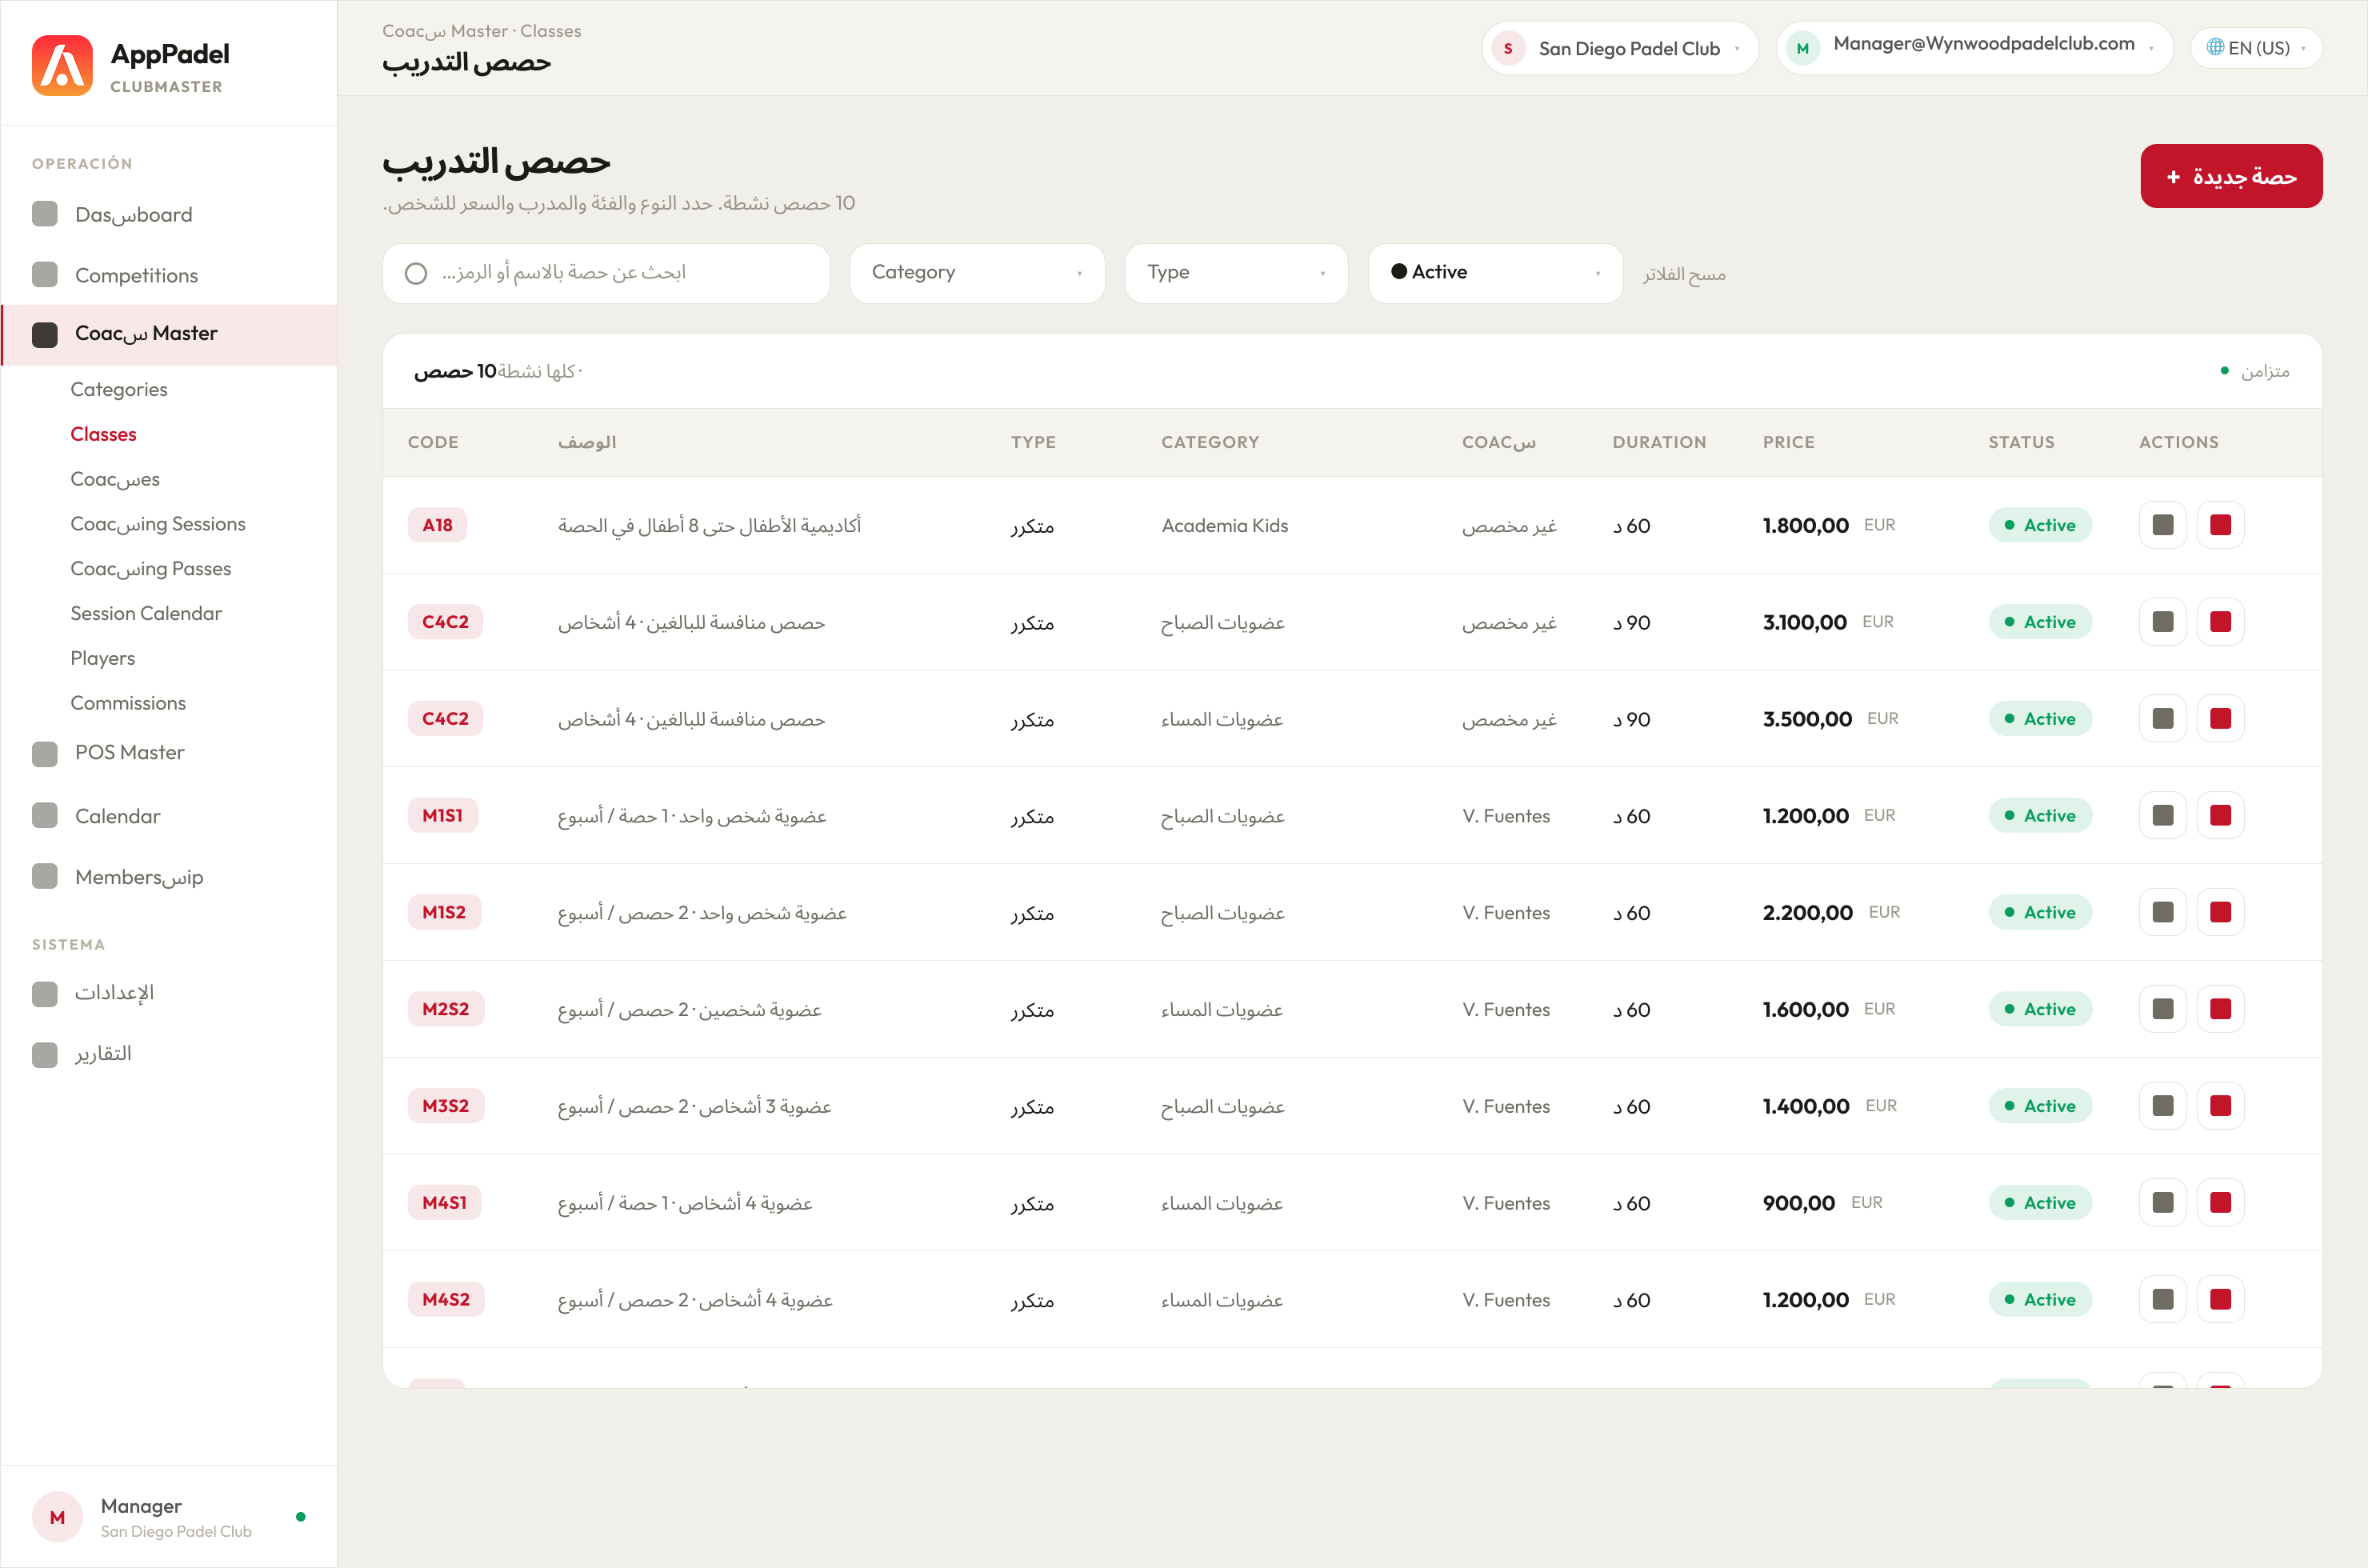Go to Players submenu item
2368x1568 pixels.
pos(102,659)
